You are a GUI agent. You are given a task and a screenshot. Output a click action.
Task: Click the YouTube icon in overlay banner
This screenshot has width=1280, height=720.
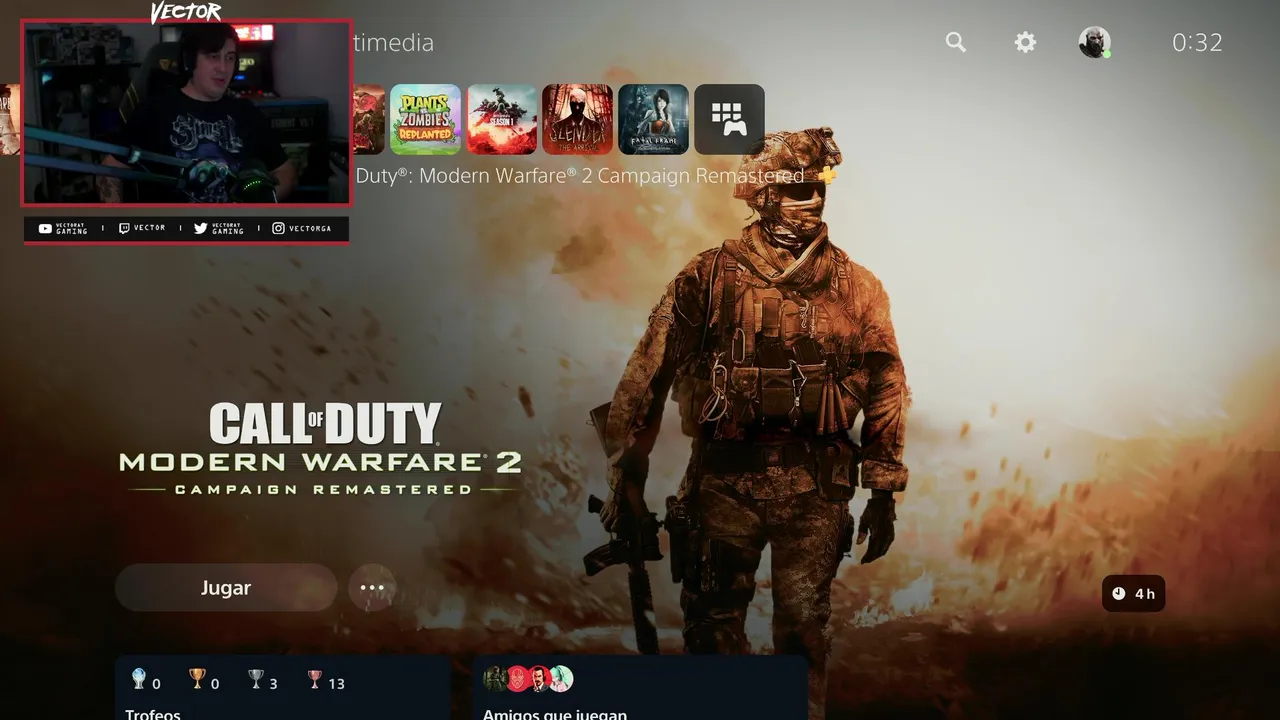pos(45,229)
